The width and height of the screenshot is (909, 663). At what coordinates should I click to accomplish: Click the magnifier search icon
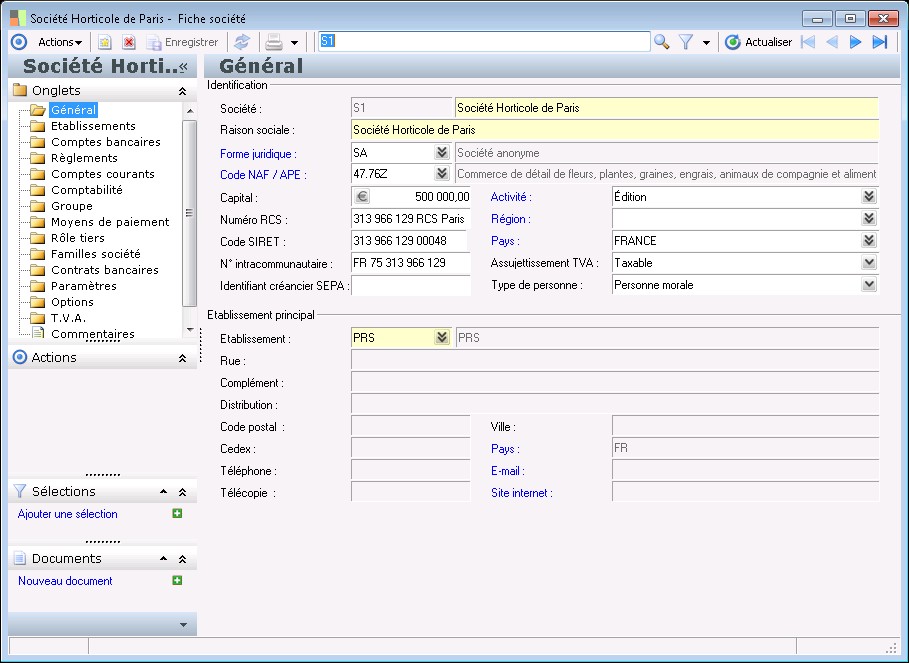click(661, 42)
